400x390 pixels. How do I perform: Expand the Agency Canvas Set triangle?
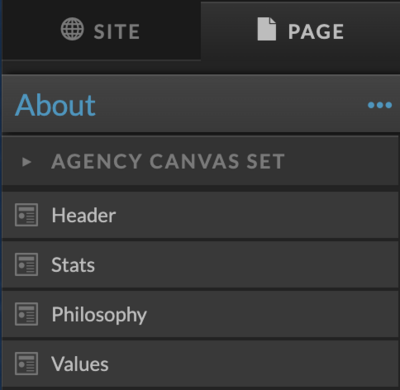[27, 162]
